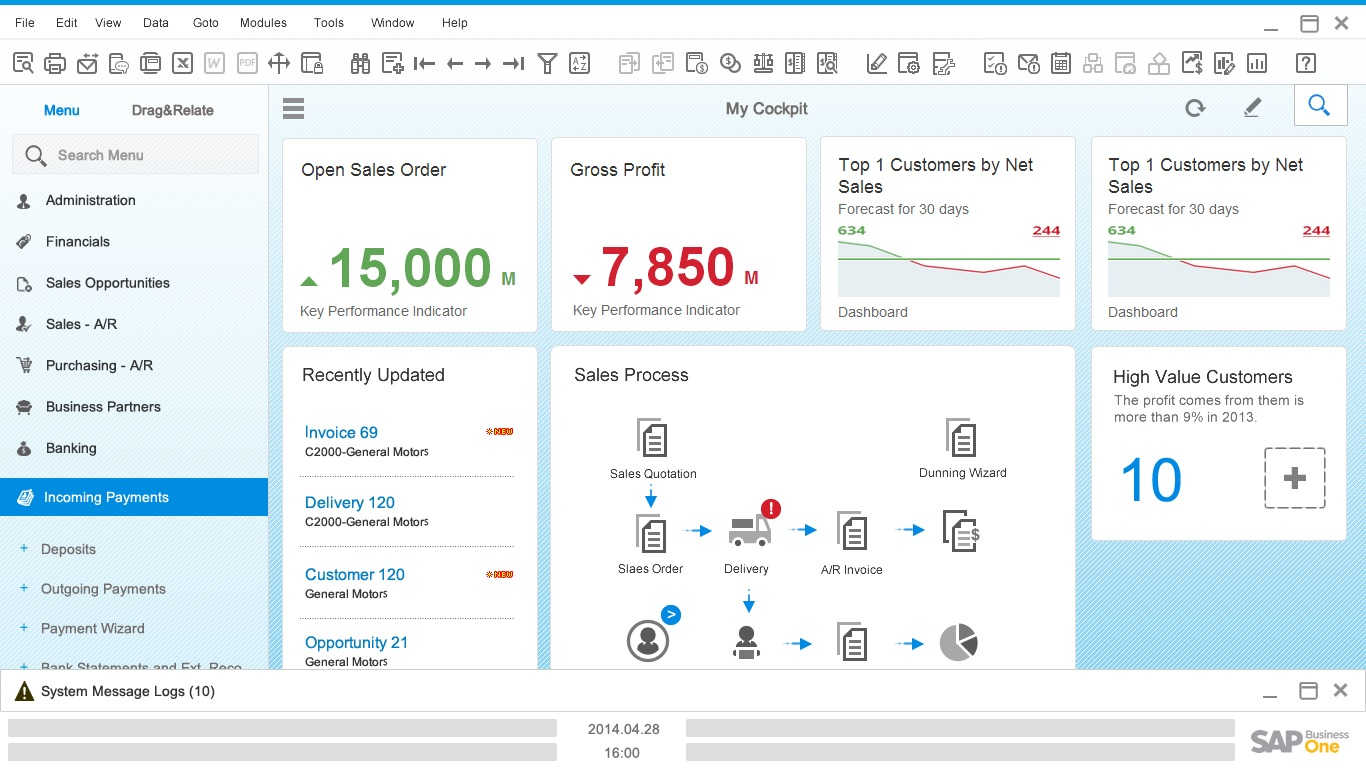This screenshot has width=1366, height=768.
Task: Open the Filter funnel tool
Action: (x=546, y=64)
